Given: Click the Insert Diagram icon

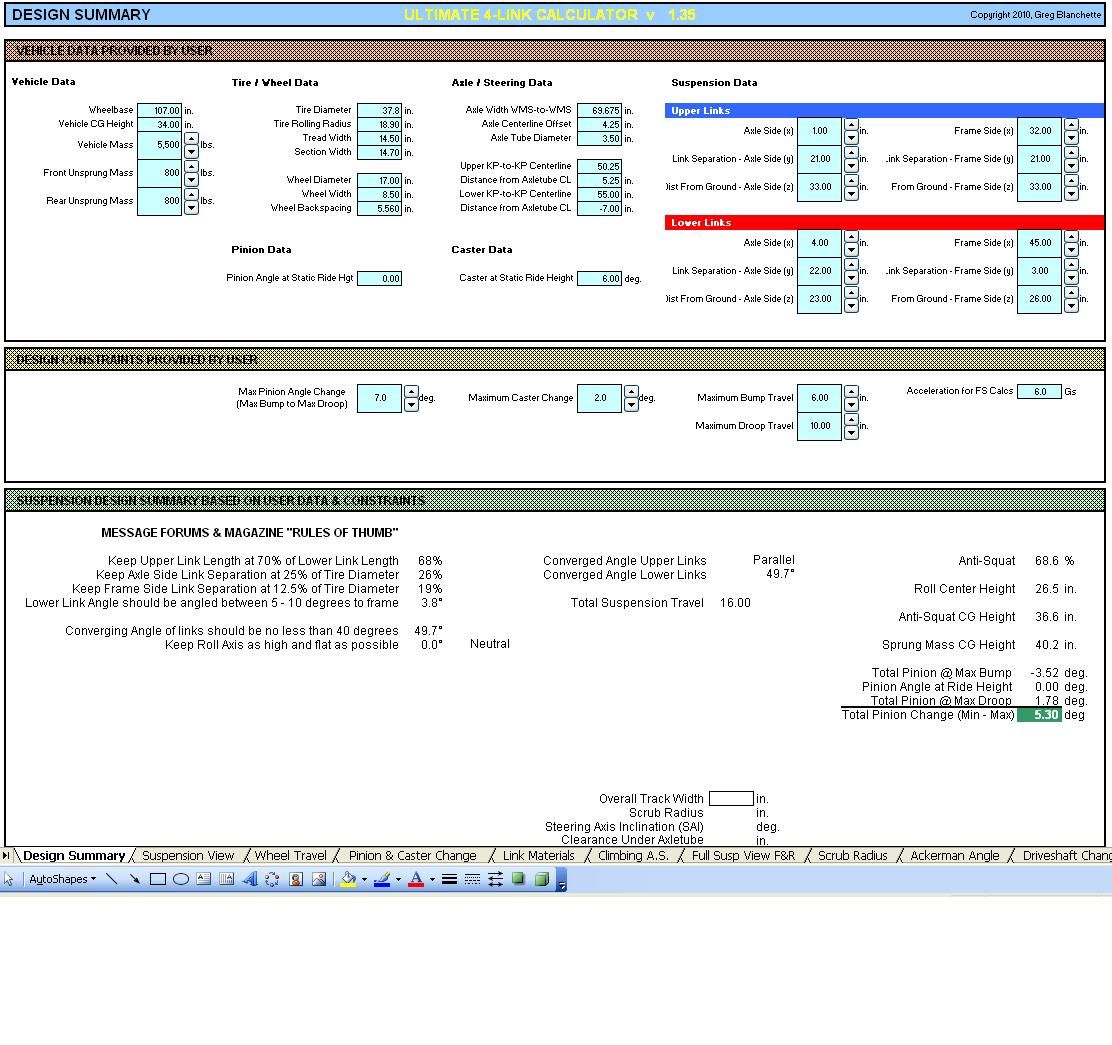Looking at the screenshot, I should coord(273,879).
